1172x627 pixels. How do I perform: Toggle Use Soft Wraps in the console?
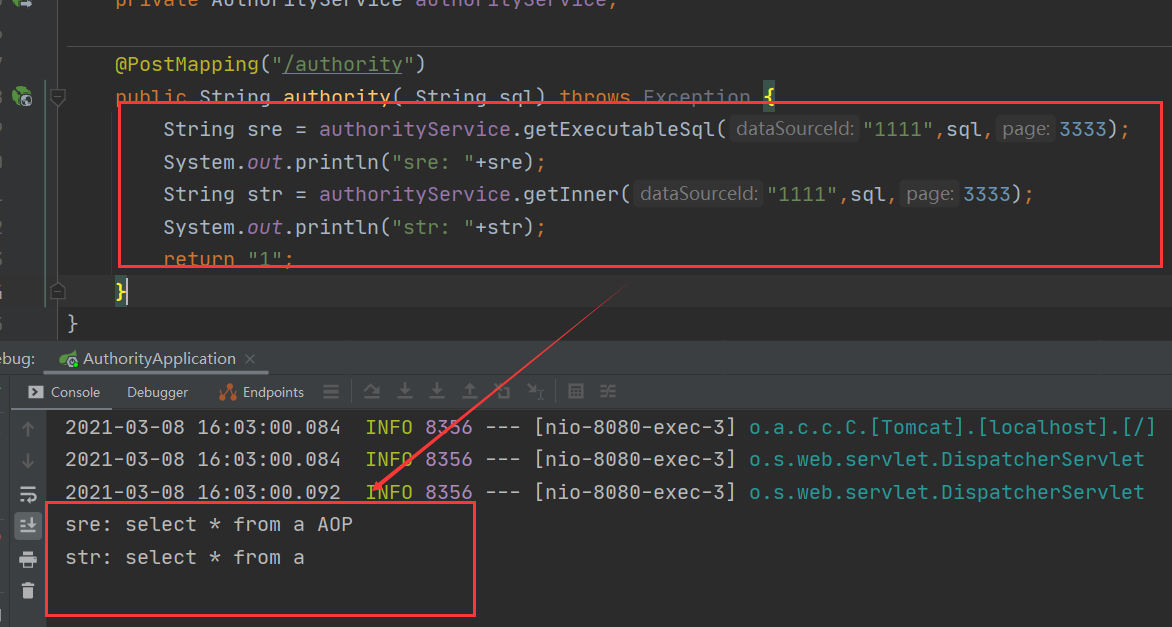pyautogui.click(x=29, y=493)
